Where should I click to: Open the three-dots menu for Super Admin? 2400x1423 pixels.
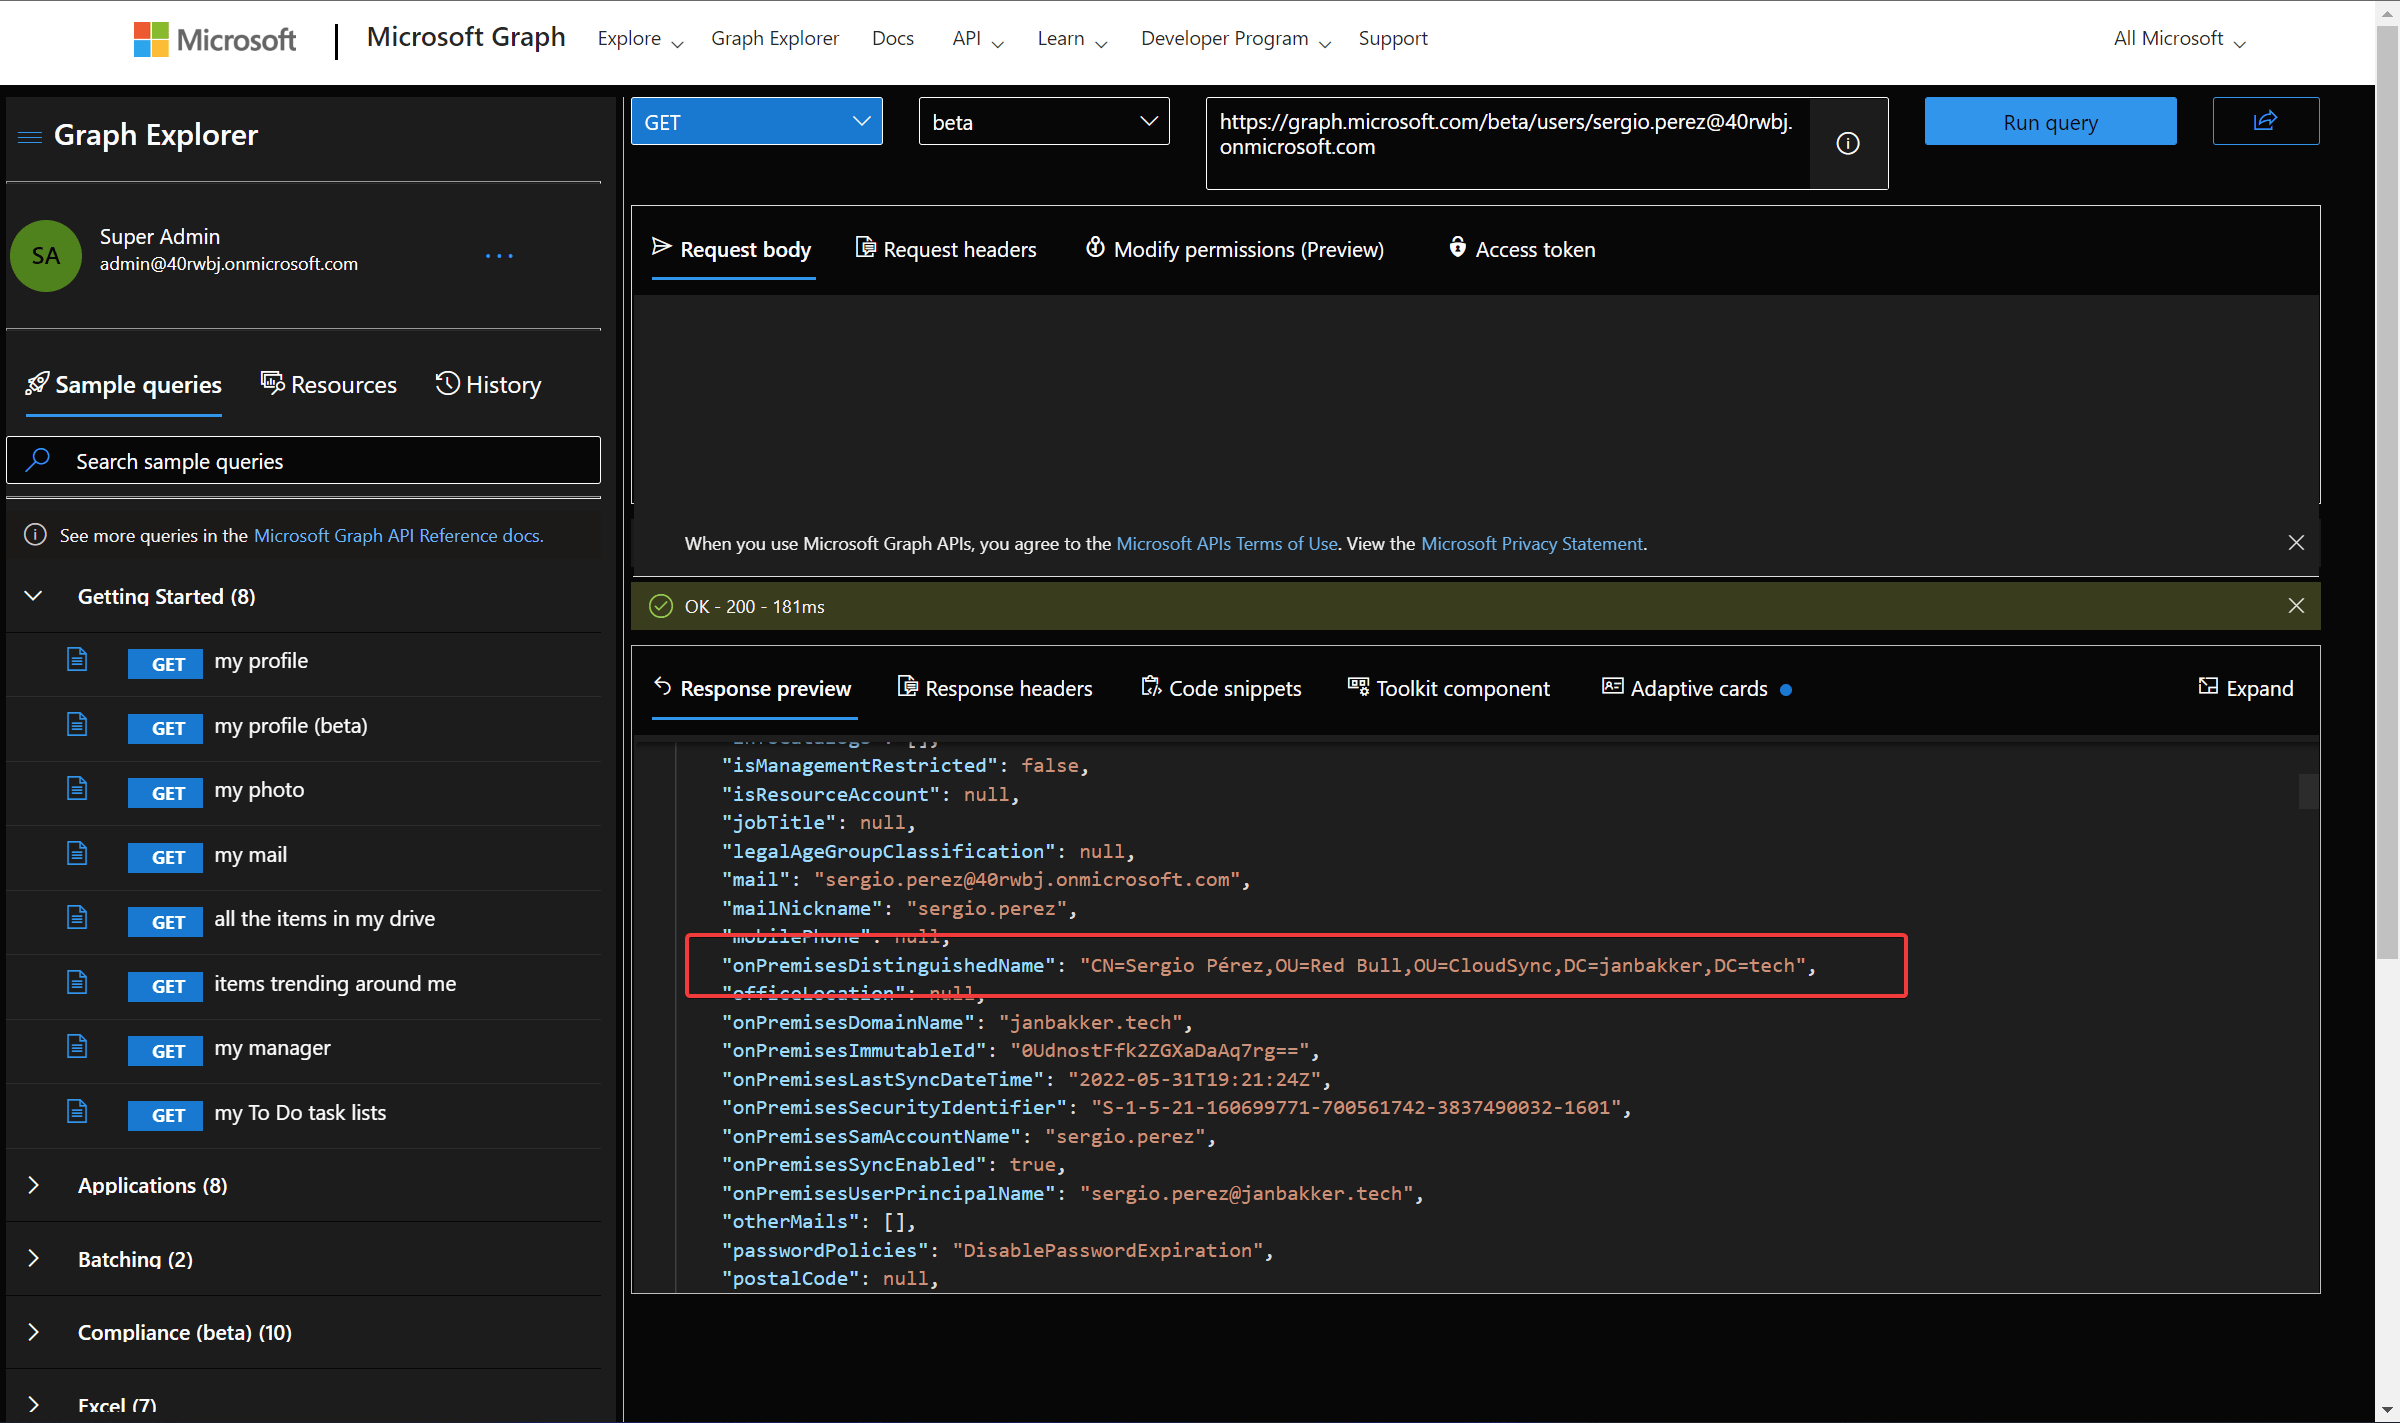(498, 256)
